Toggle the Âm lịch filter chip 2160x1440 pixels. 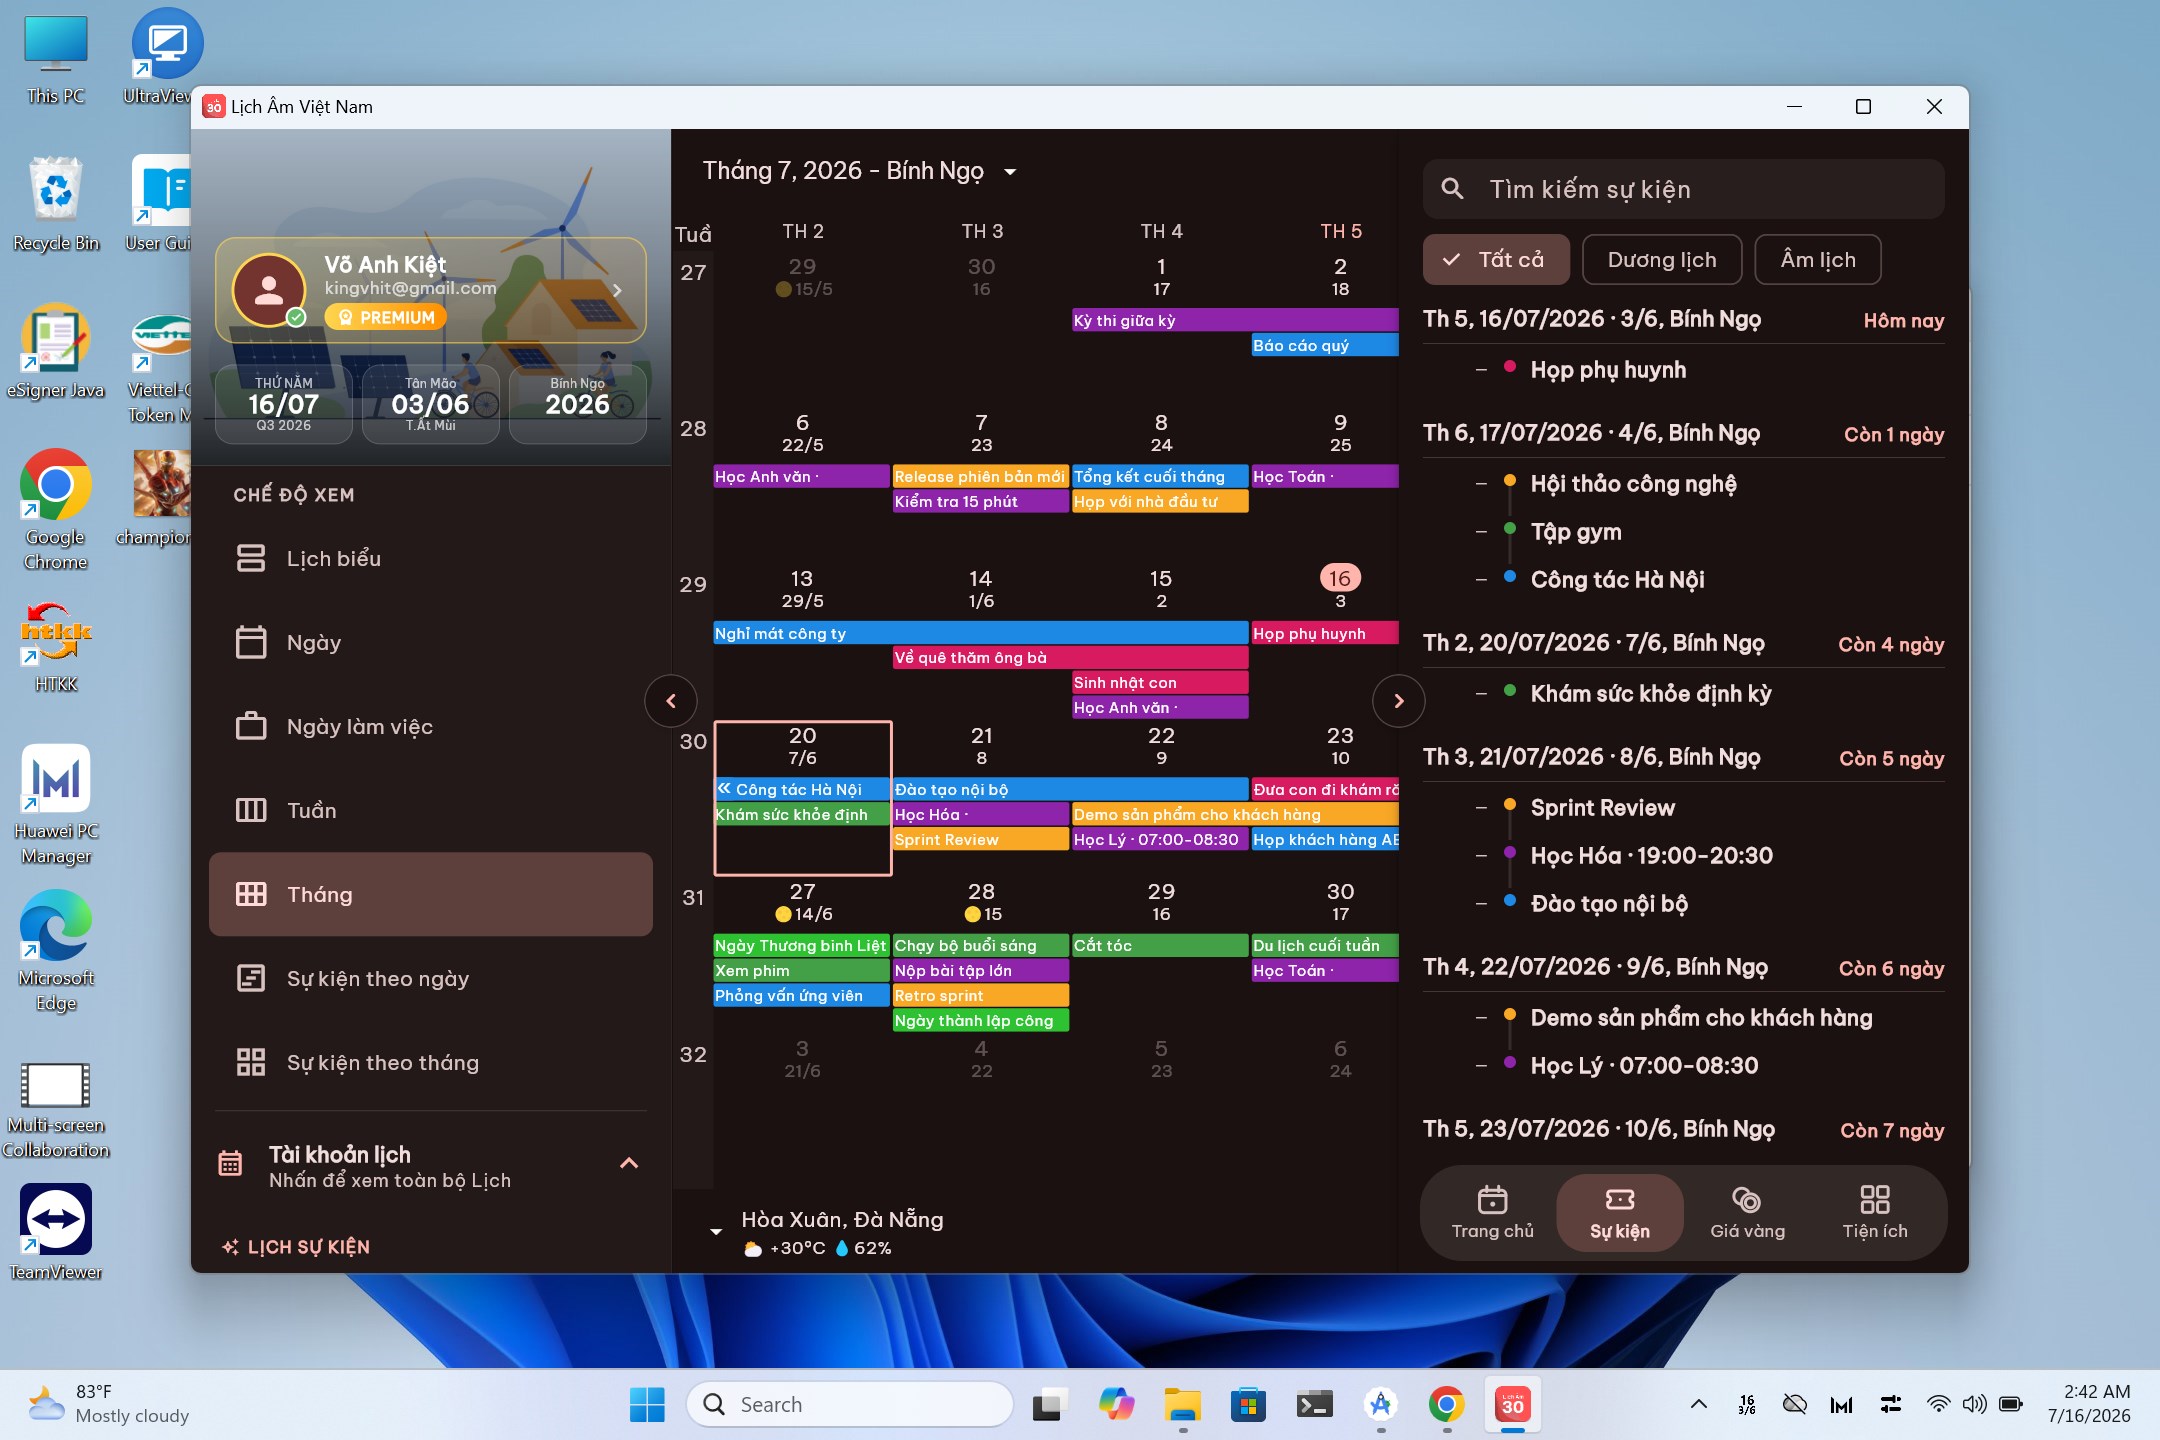coord(1818,260)
